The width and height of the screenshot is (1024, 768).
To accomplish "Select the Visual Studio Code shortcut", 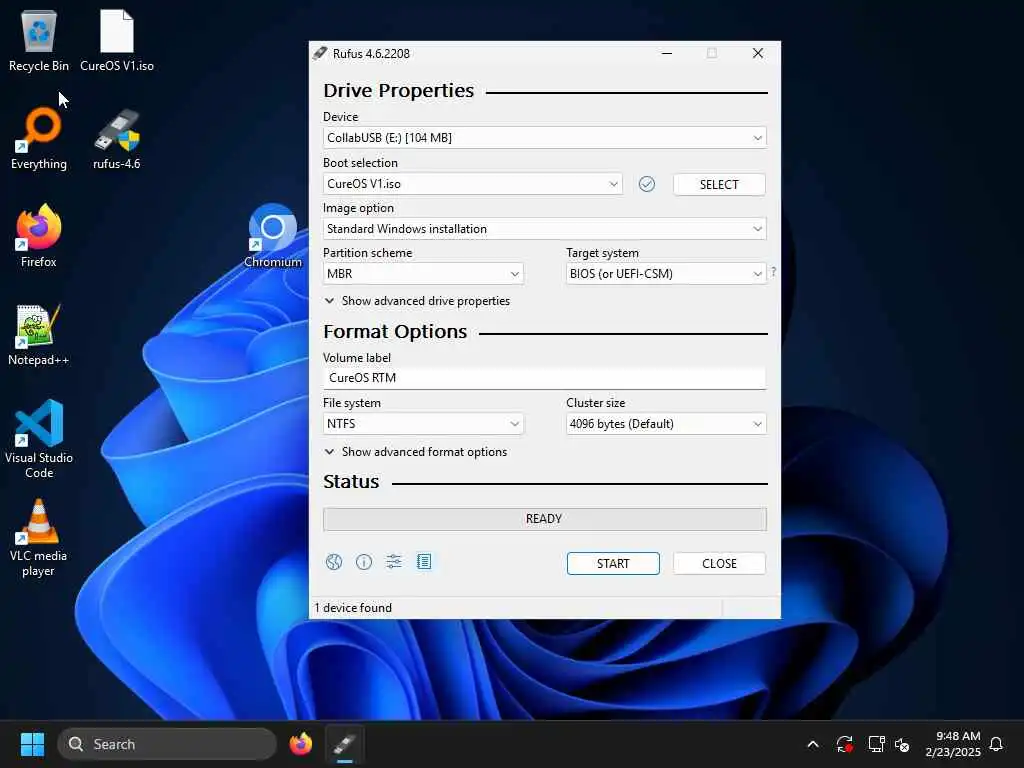I will click(x=39, y=439).
